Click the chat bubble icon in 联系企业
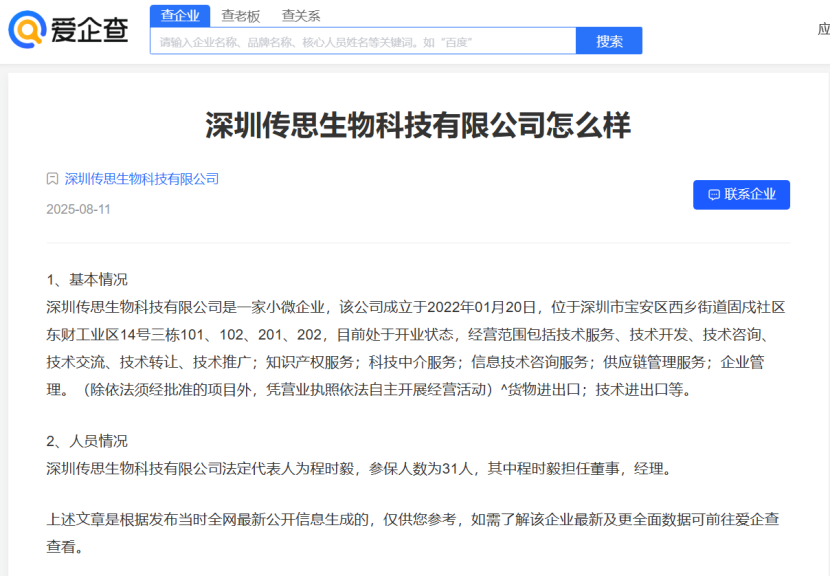Viewport: 830px width, 576px height. 714,195
